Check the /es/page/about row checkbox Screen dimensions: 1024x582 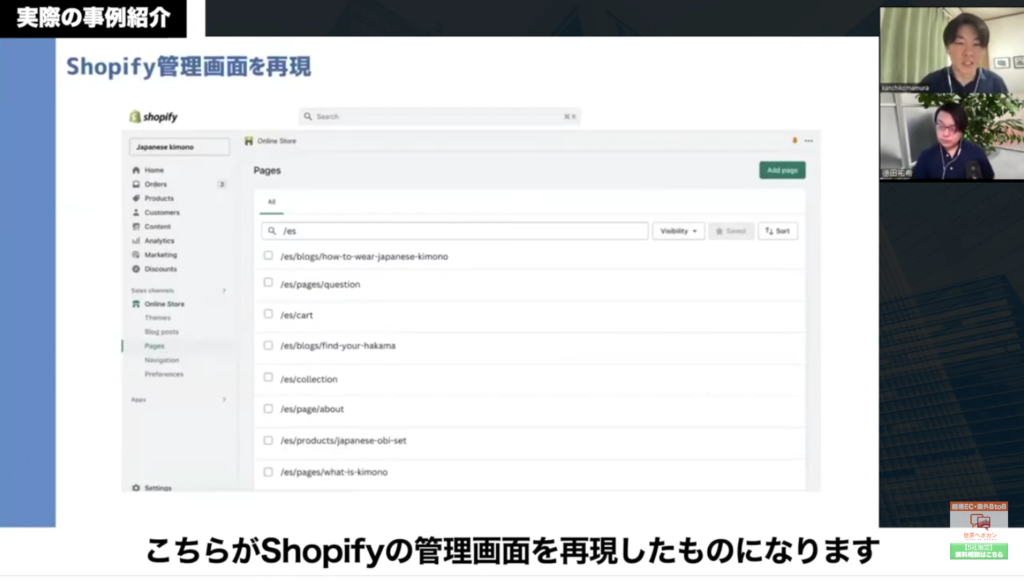[268, 408]
